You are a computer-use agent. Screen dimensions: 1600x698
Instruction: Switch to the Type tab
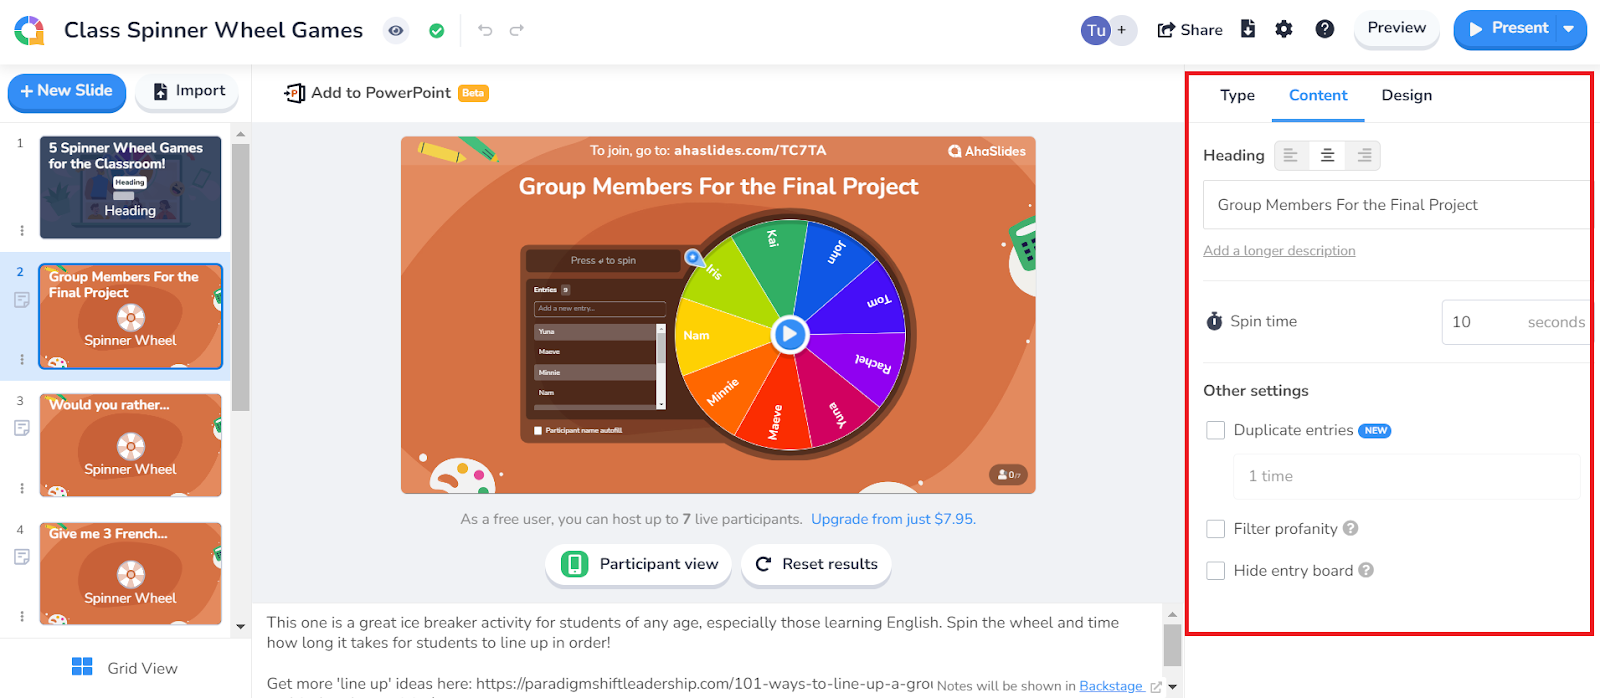click(x=1237, y=95)
